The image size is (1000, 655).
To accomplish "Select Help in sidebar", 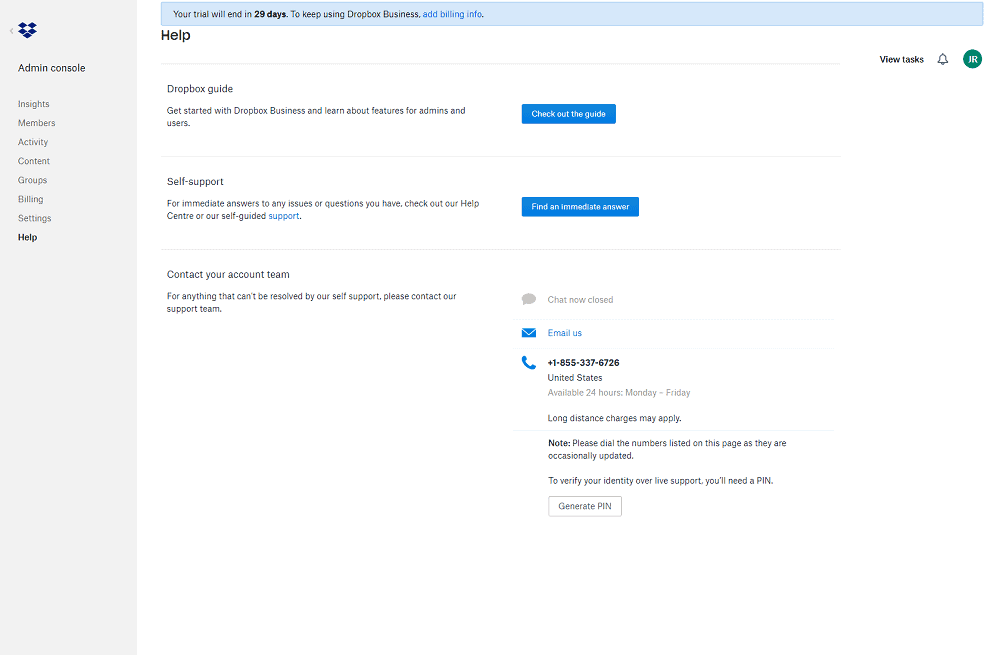I will point(27,237).
